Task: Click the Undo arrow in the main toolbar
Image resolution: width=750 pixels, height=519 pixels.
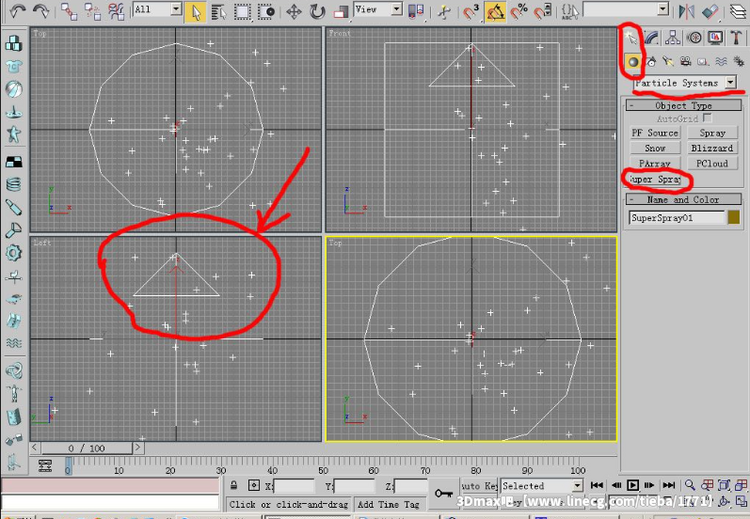Action: [x=18, y=11]
